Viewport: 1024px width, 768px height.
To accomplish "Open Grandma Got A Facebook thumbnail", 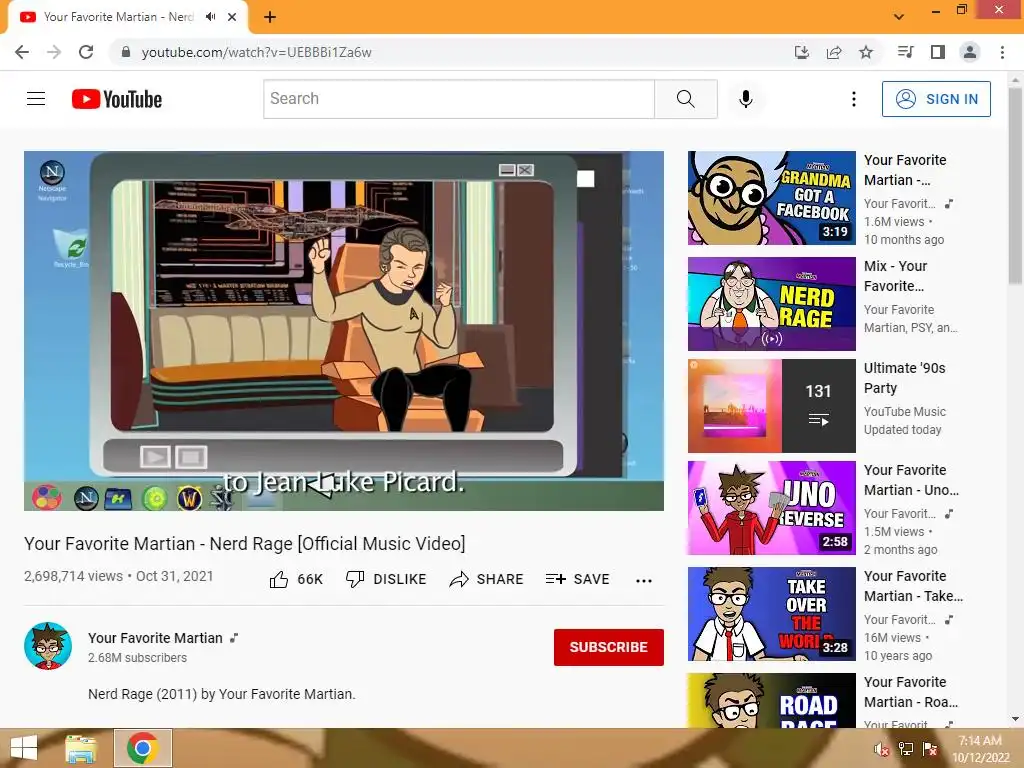I will click(772, 198).
